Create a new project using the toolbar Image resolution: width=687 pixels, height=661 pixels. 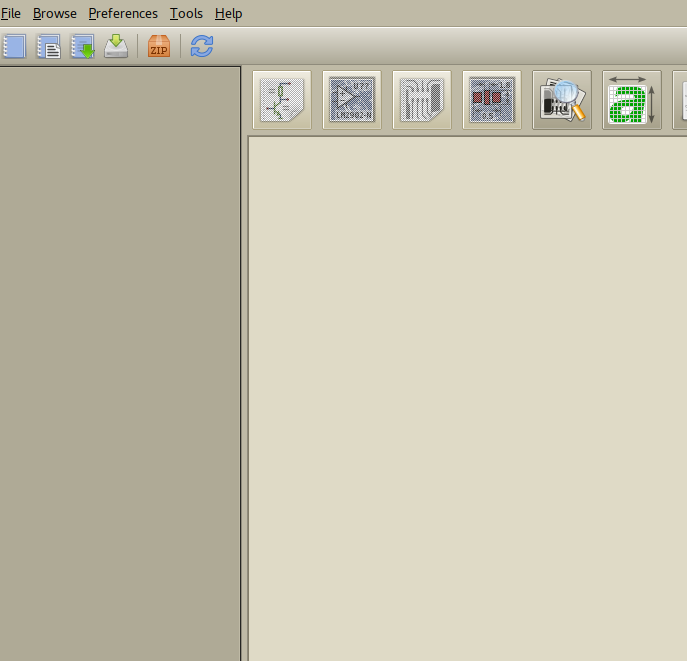point(14,46)
